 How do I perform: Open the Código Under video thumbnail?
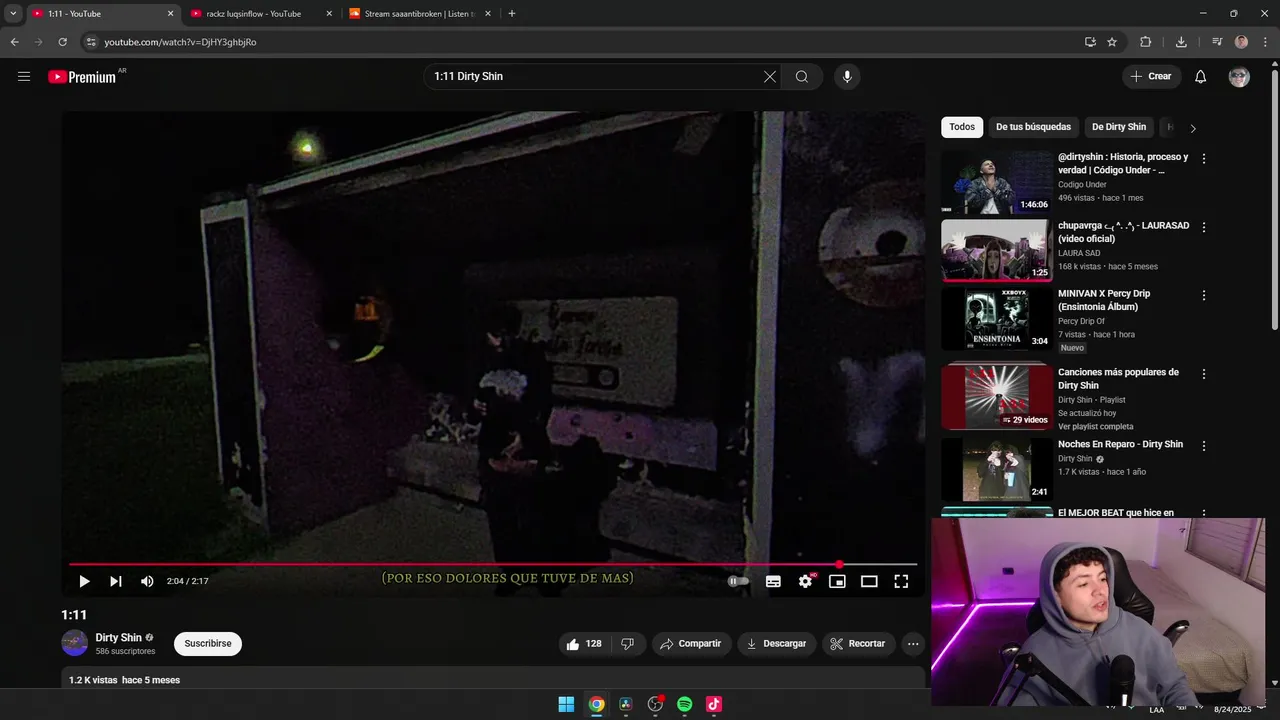tap(997, 182)
